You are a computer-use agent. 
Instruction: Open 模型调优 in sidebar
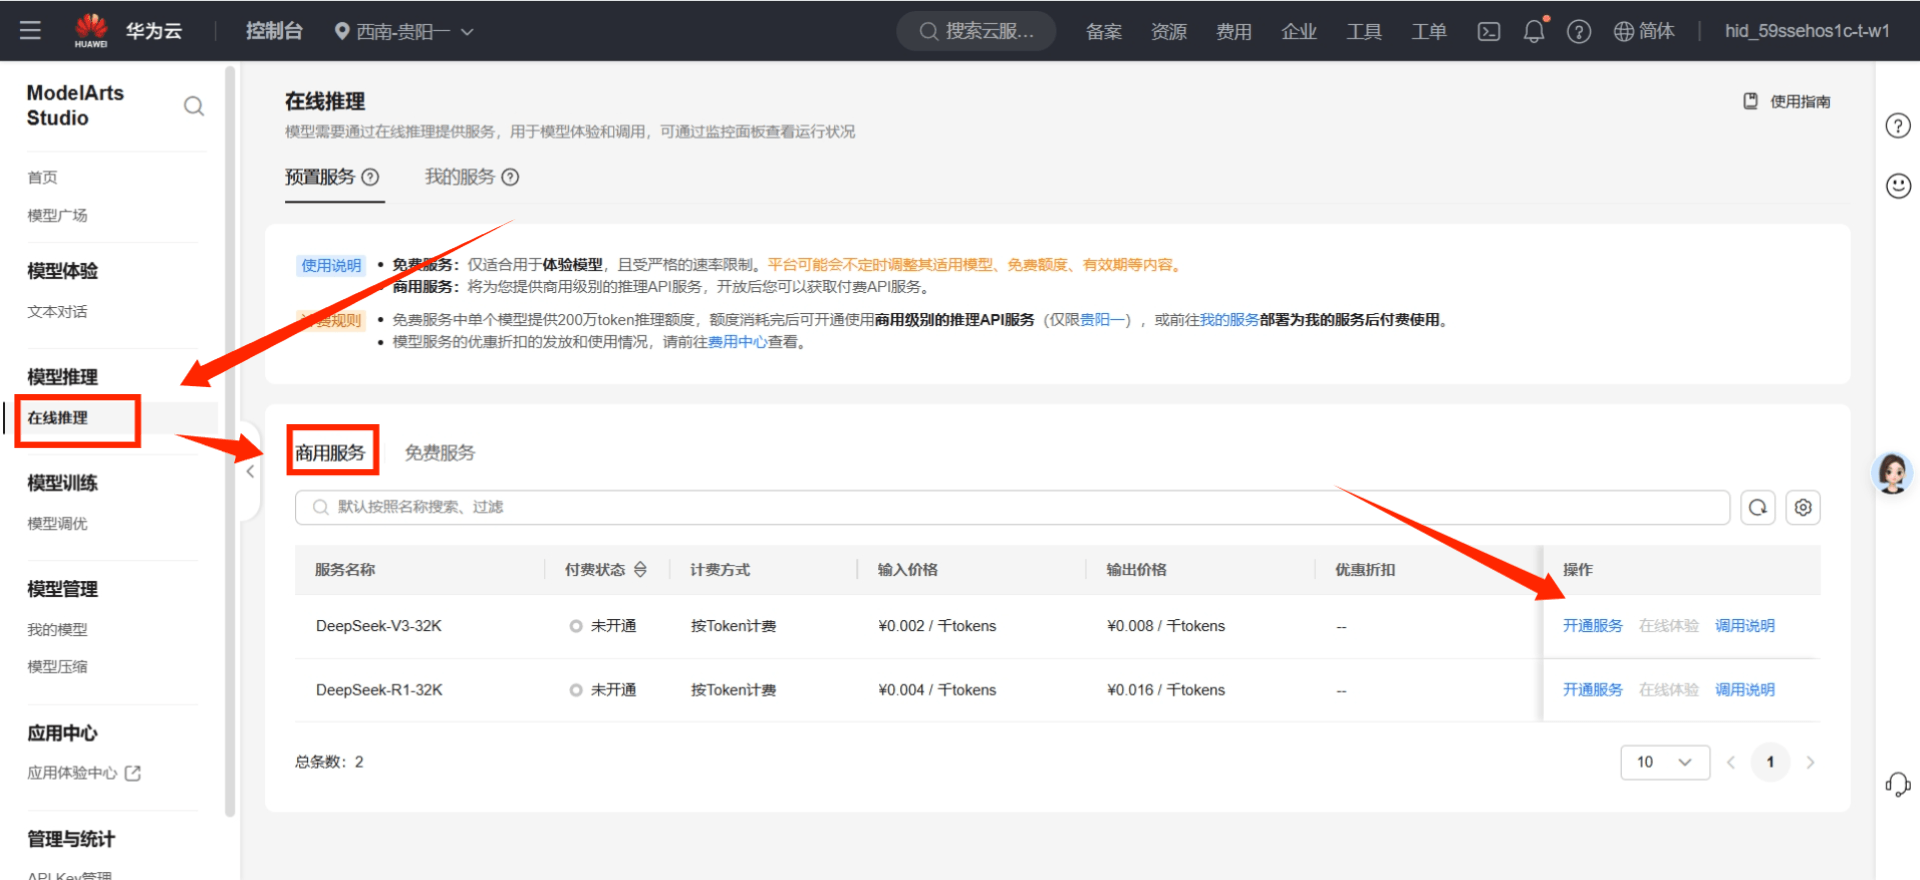(x=57, y=524)
